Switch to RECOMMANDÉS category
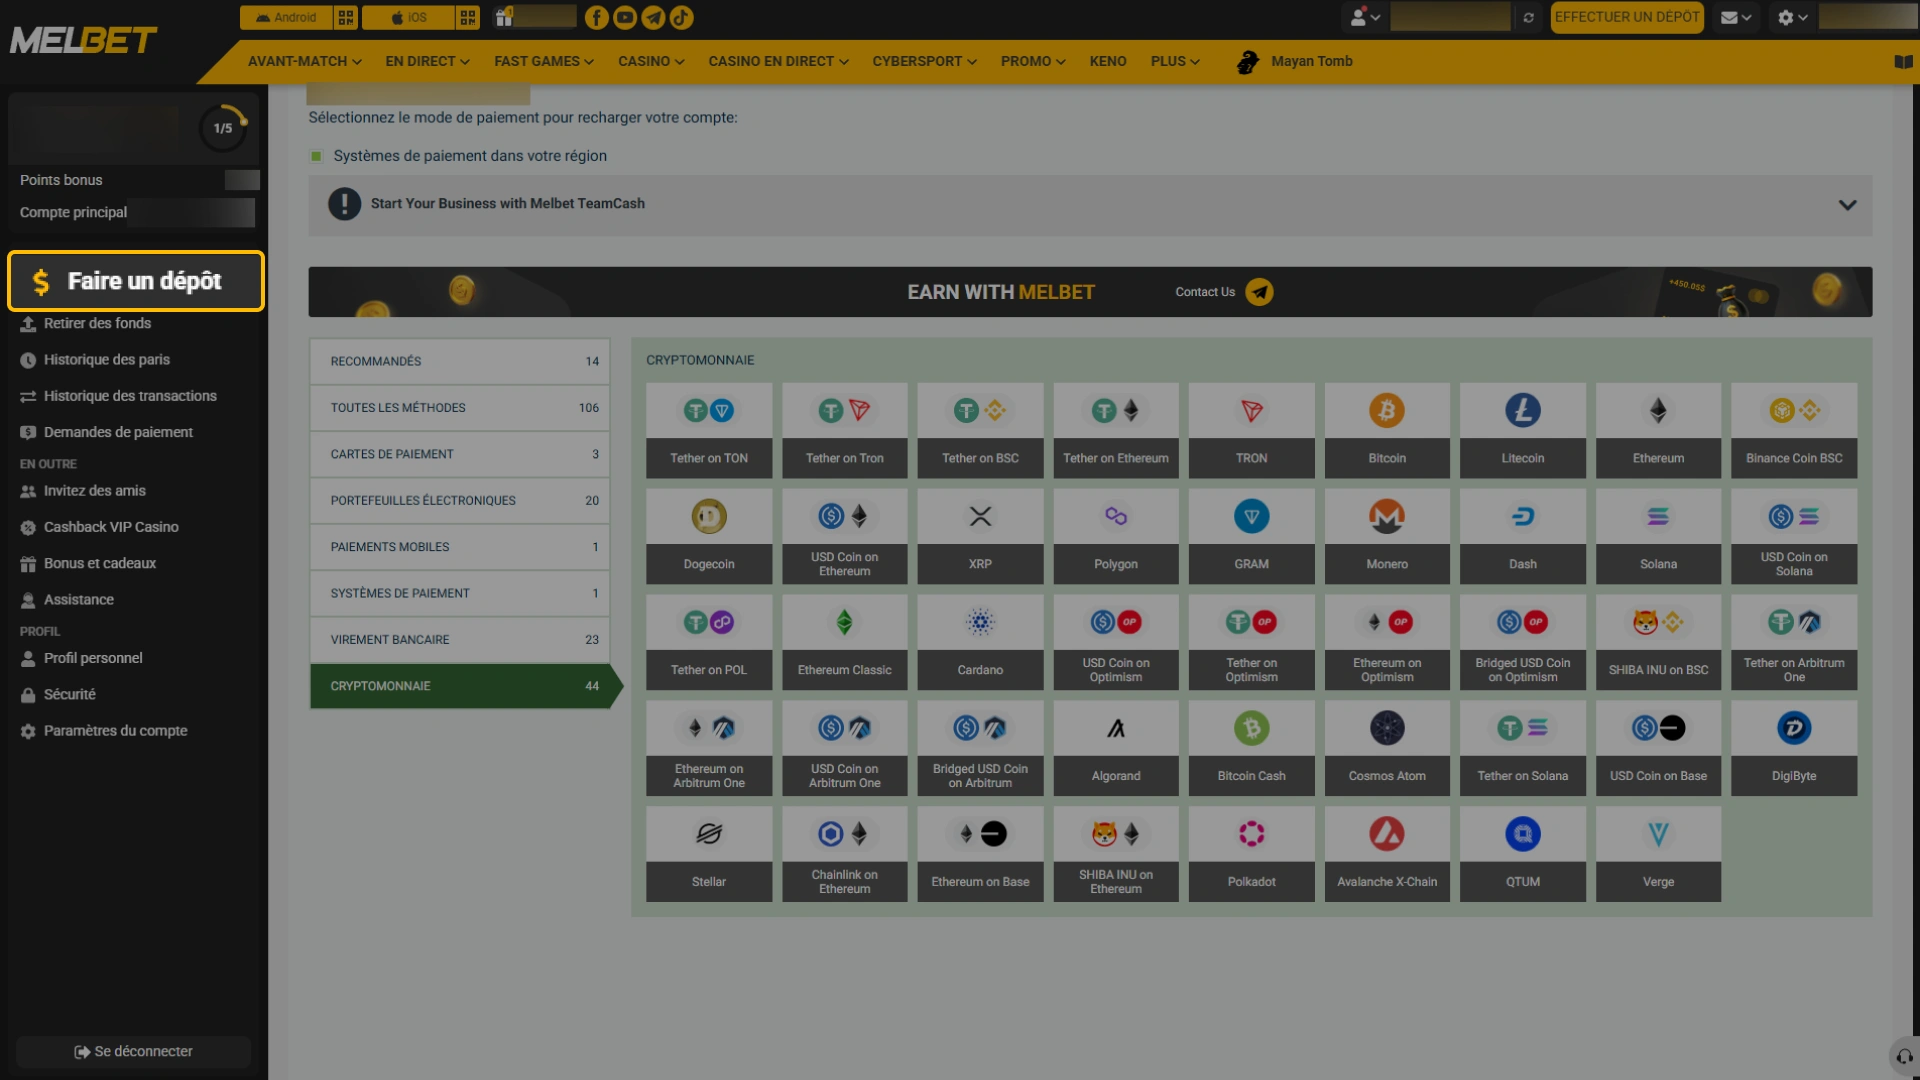Image resolution: width=1920 pixels, height=1080 pixels. (x=460, y=361)
